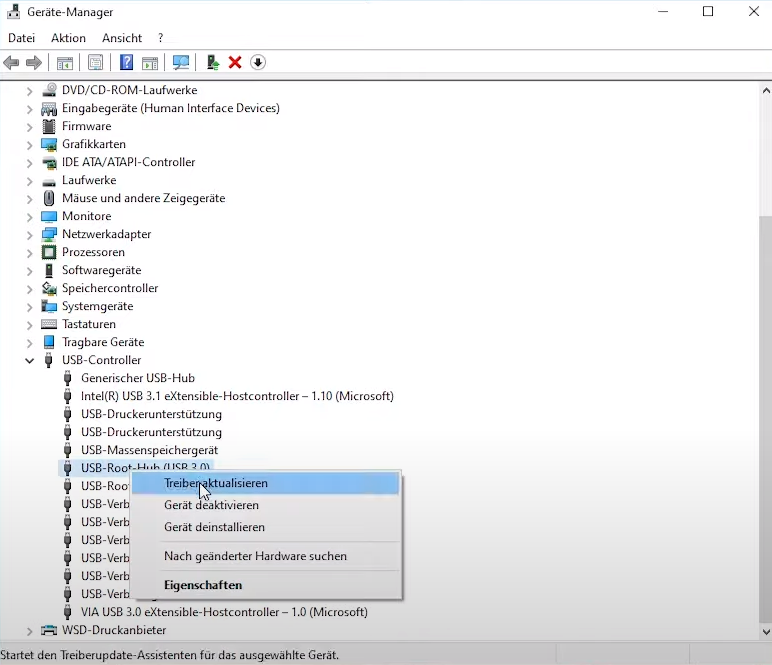
Task: Click the DVD/CD-ROM-Laufwerke drive icon
Action: (x=49, y=90)
